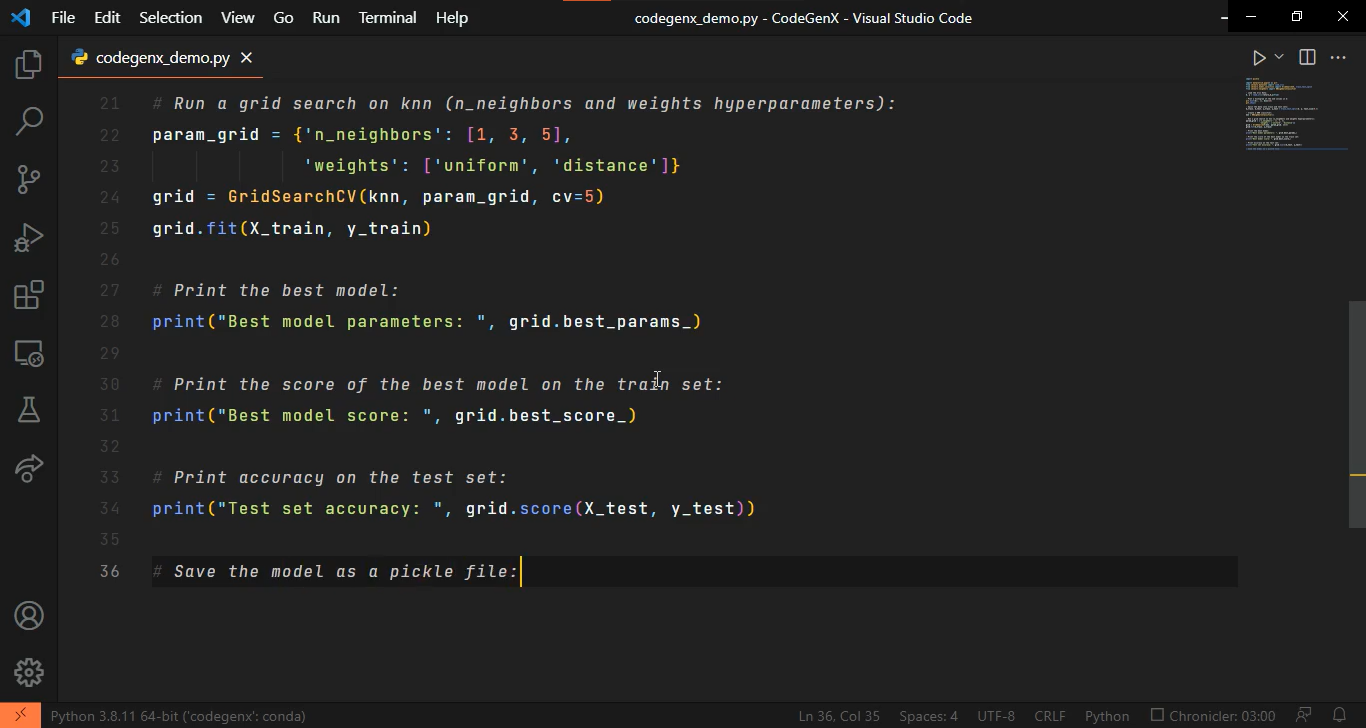Open the Run menu
The width and height of the screenshot is (1366, 728).
325,18
